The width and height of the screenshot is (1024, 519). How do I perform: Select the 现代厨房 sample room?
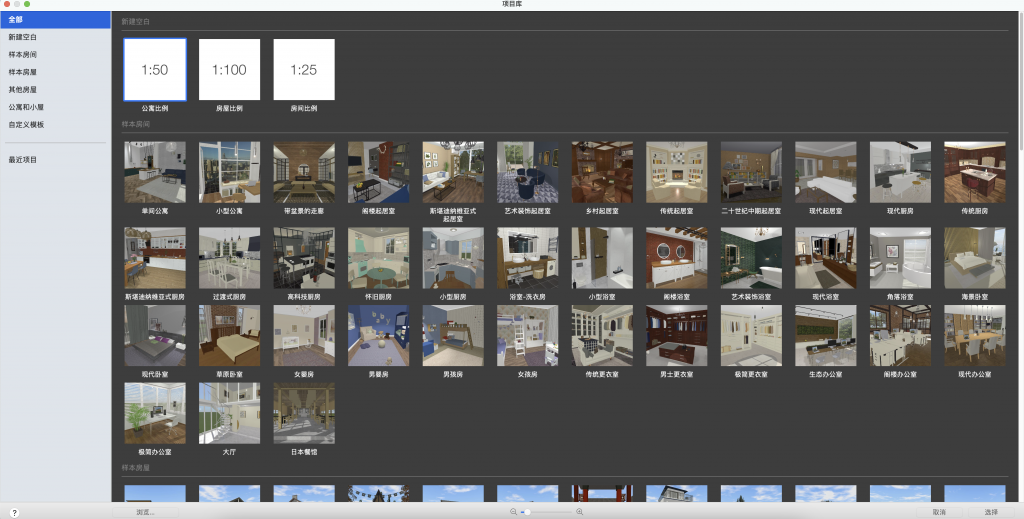[900, 172]
